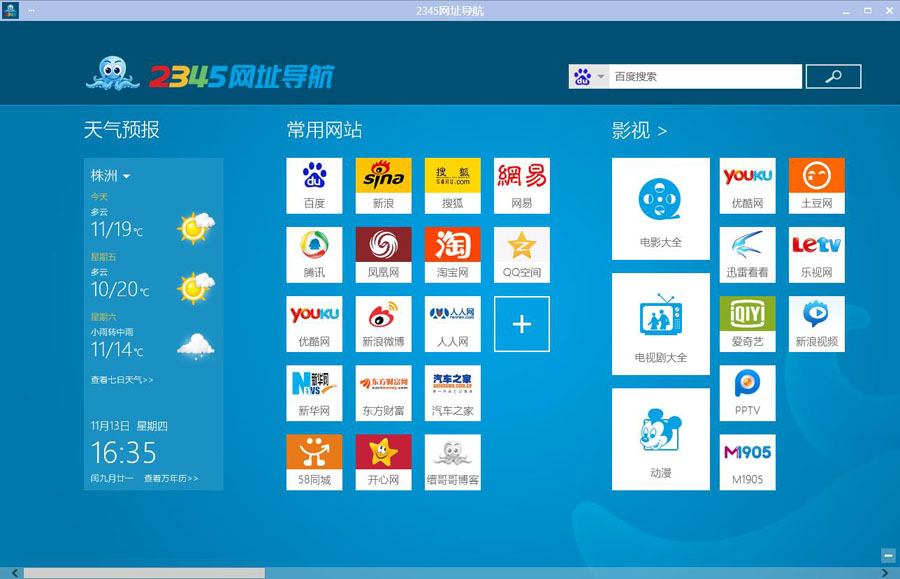This screenshot has width=900, height=579.
Task: Open the 爱奇艺 (iQIYI) video tile
Action: [x=747, y=324]
